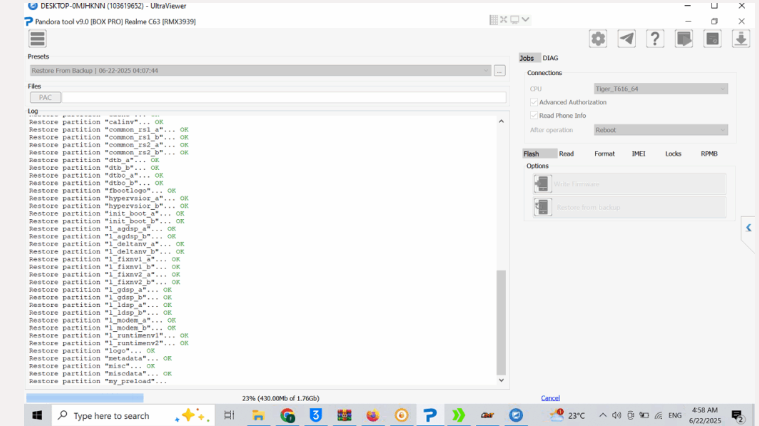The image size is (759, 426).
Task: Open the download arrow icon
Action: click(741, 39)
